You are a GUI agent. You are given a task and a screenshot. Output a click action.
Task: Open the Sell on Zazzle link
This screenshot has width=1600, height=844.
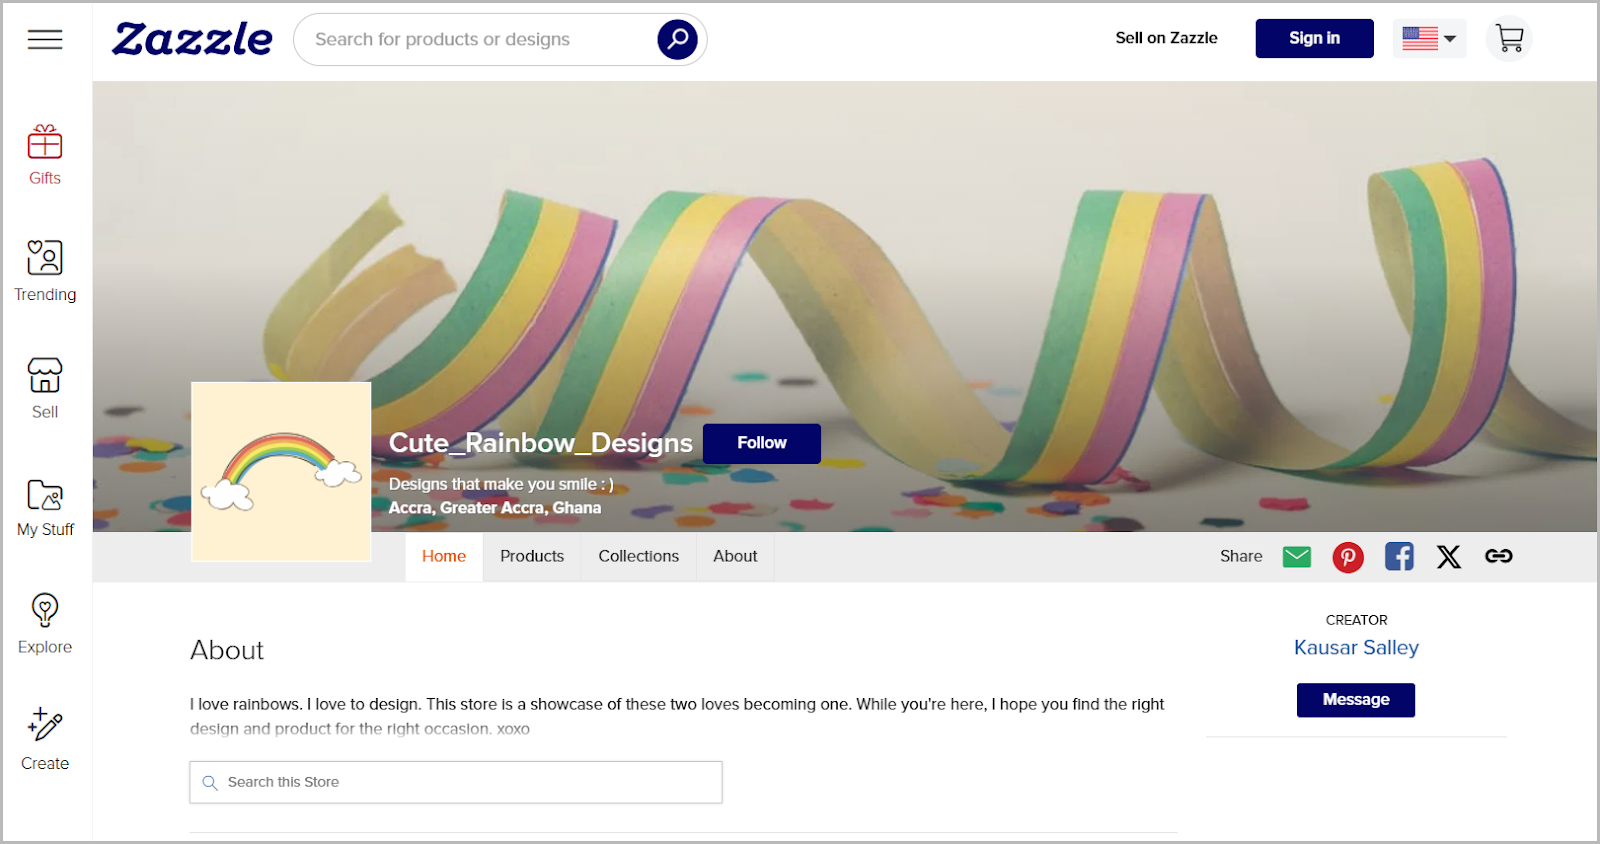1166,38
